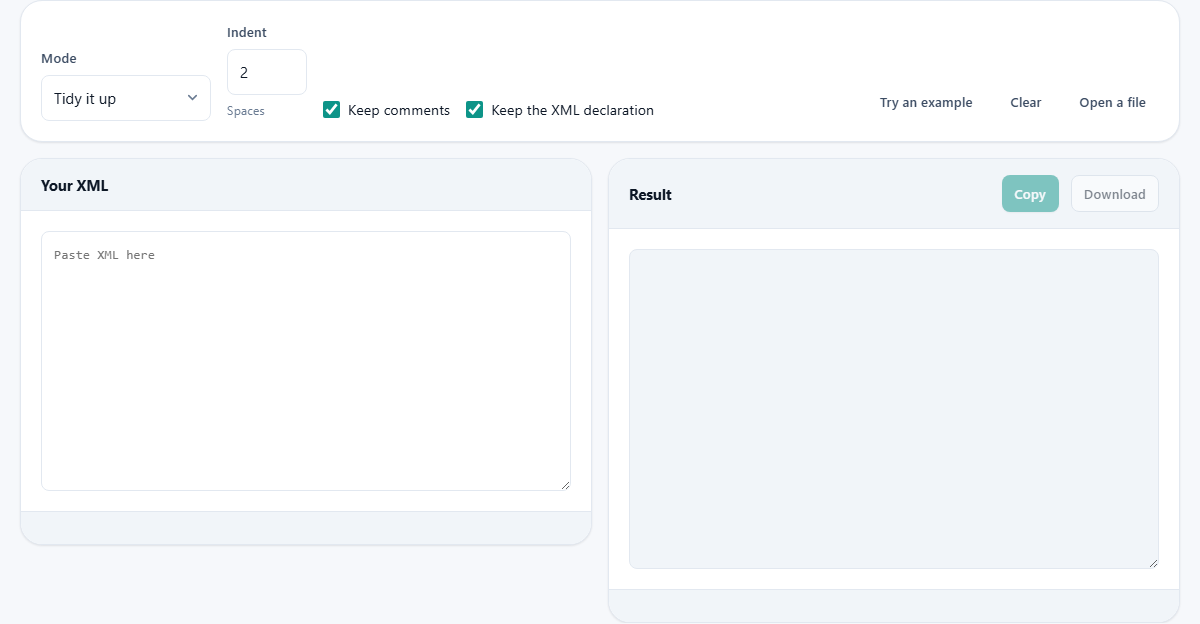Image resolution: width=1200 pixels, height=624 pixels.
Task: Click the Indent number field
Action: [267, 72]
